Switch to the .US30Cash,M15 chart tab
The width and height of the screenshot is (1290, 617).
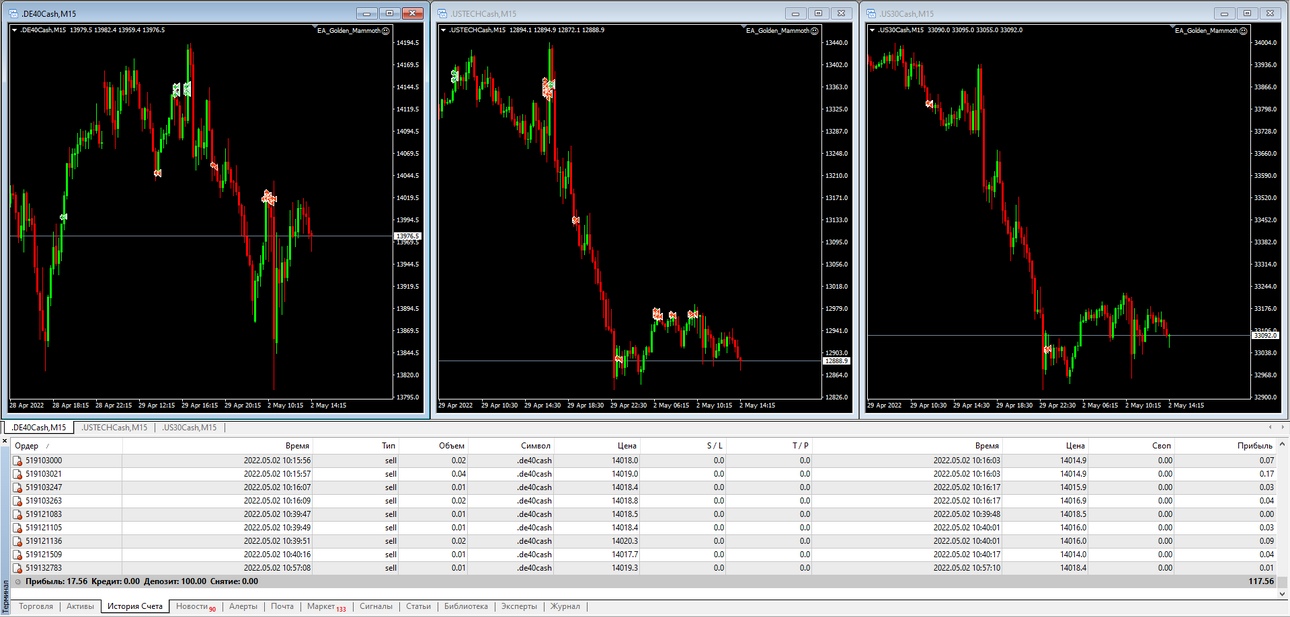coord(188,428)
